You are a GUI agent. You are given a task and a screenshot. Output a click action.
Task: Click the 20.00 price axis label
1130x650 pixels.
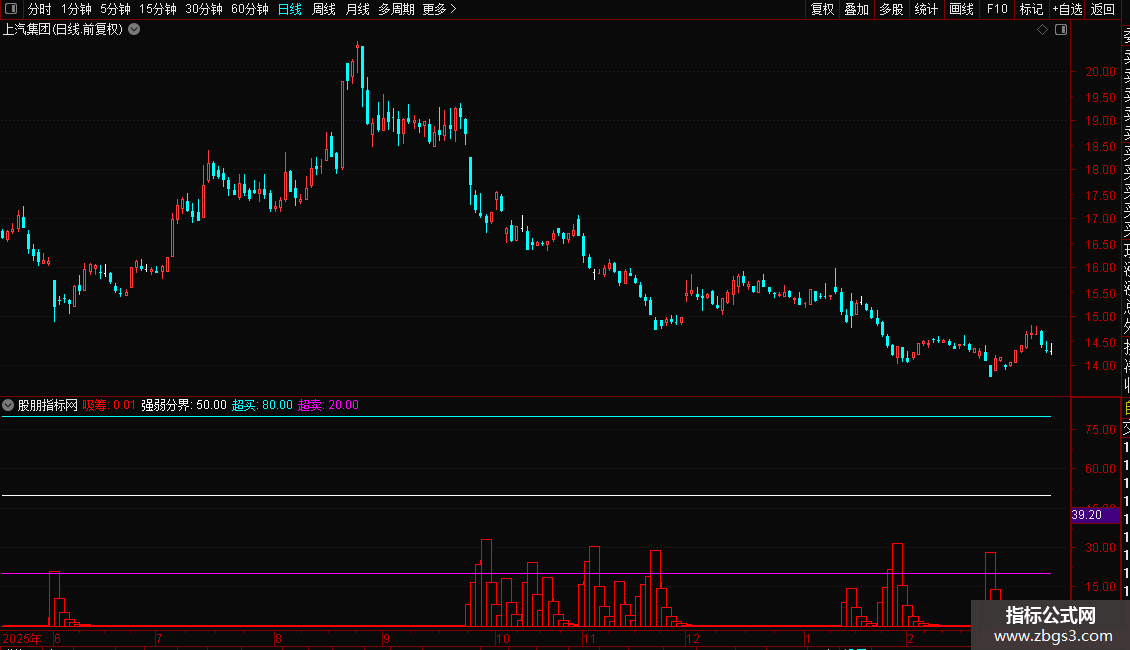click(1100, 71)
